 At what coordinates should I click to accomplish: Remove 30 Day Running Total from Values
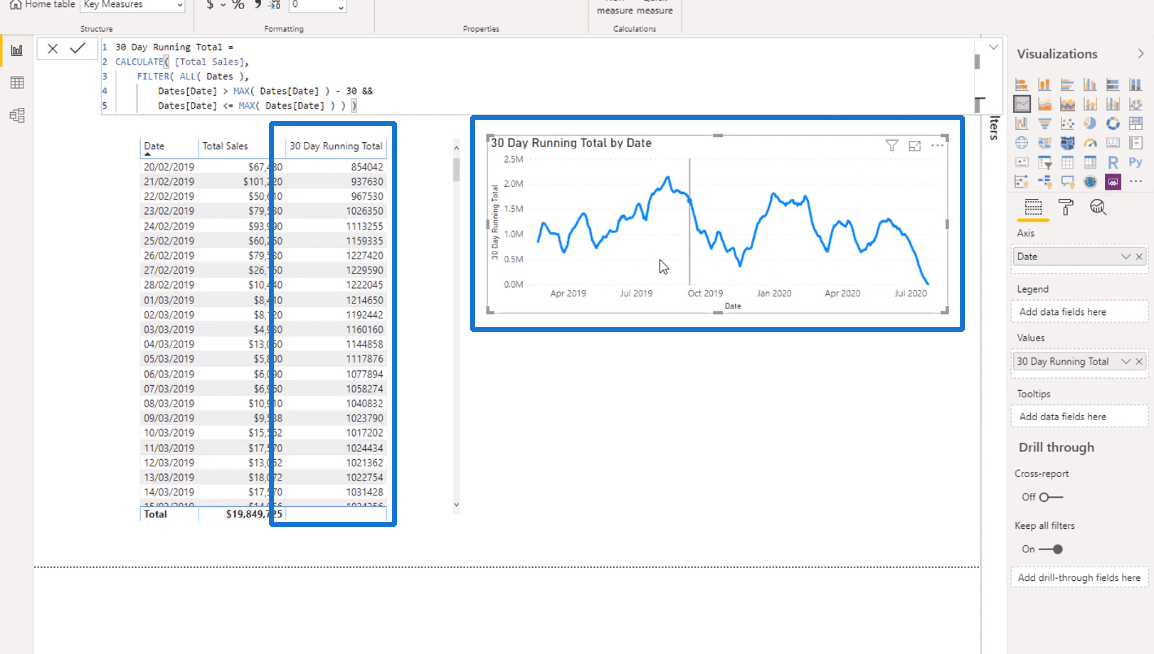1139,362
